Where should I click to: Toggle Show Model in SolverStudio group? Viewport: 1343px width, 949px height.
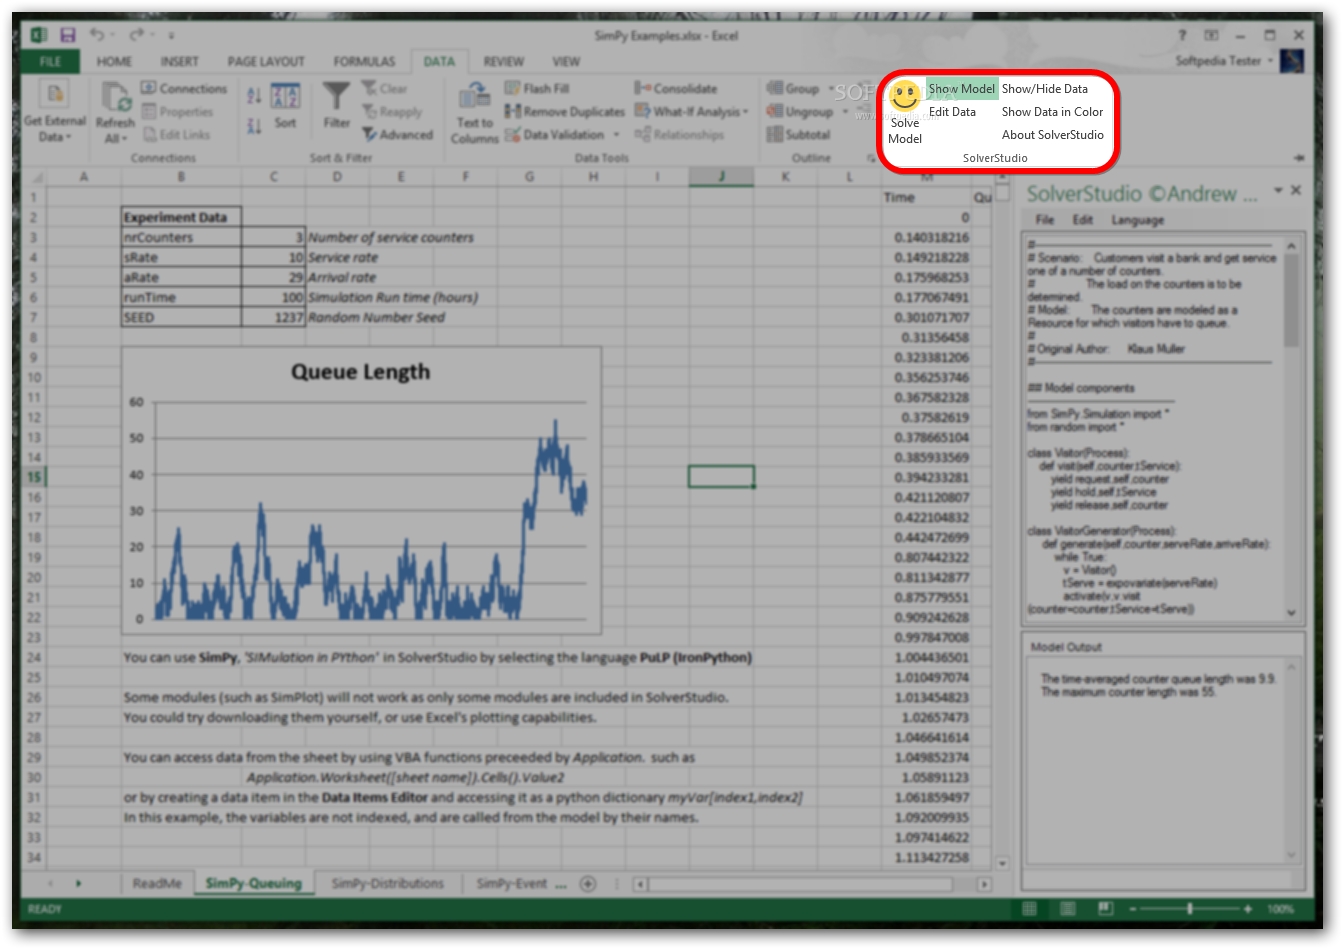(x=962, y=88)
